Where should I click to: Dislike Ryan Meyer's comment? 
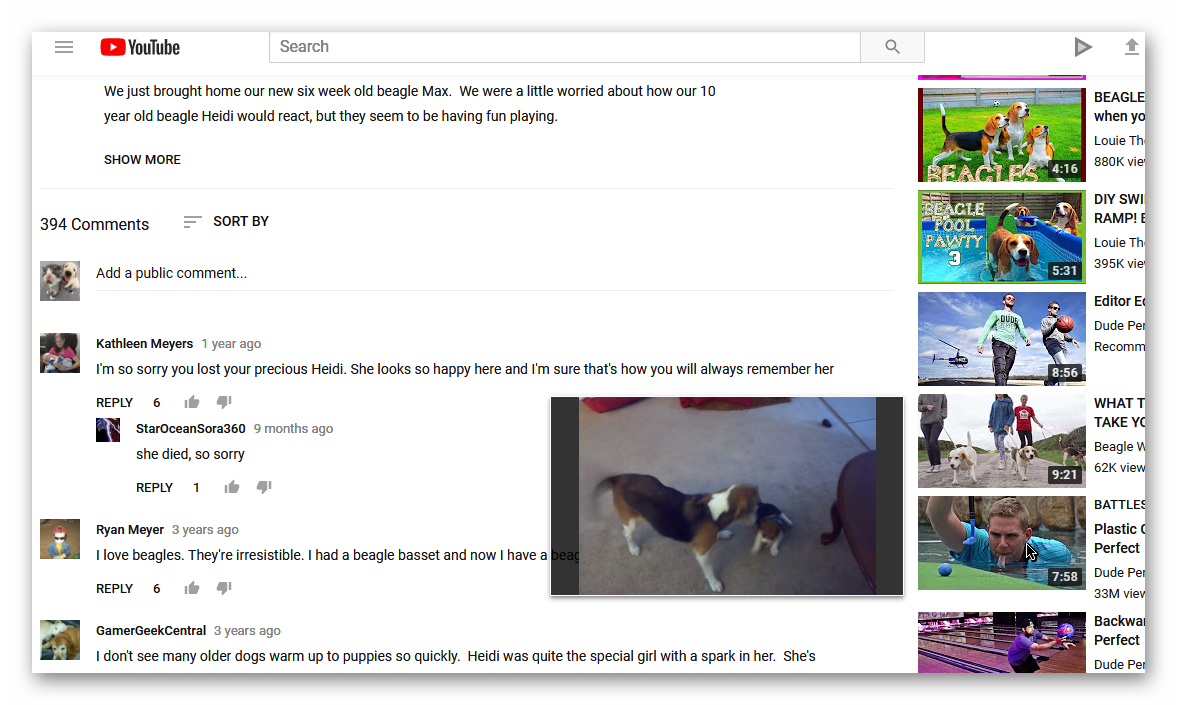224,588
